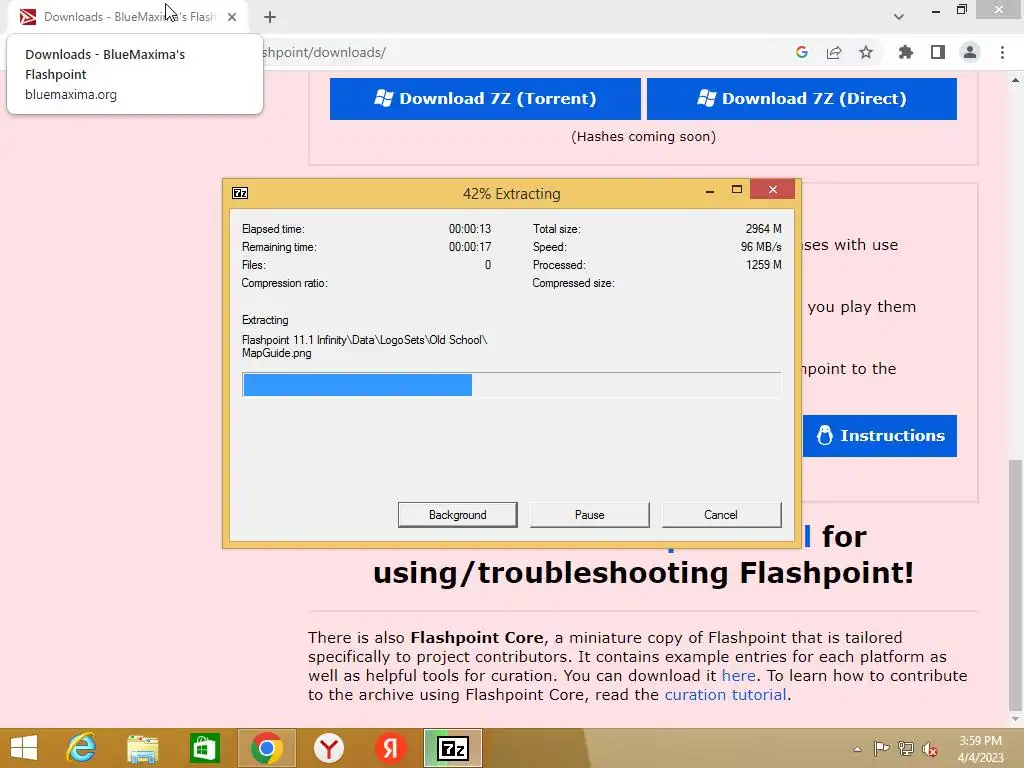Bookmark this page with star icon
1024x768 pixels.
pos(866,52)
